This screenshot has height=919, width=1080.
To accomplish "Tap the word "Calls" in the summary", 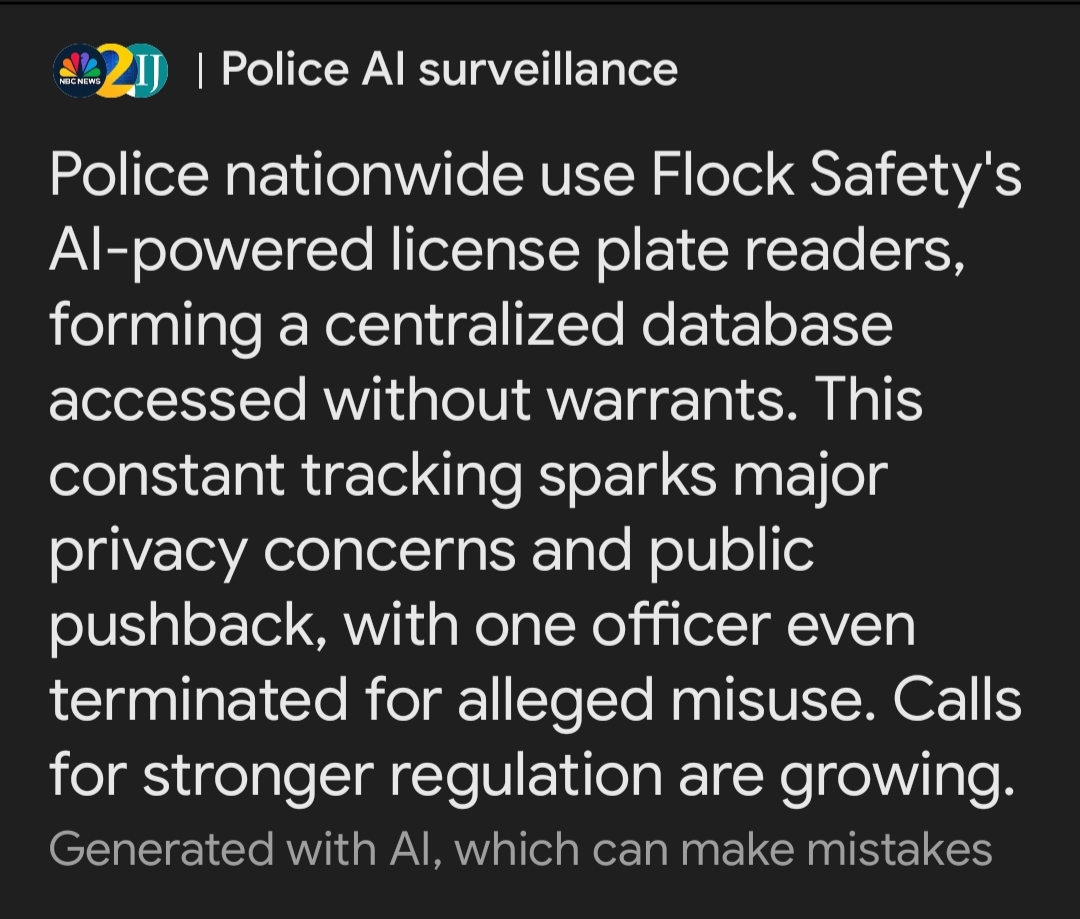I will pyautogui.click(x=957, y=699).
